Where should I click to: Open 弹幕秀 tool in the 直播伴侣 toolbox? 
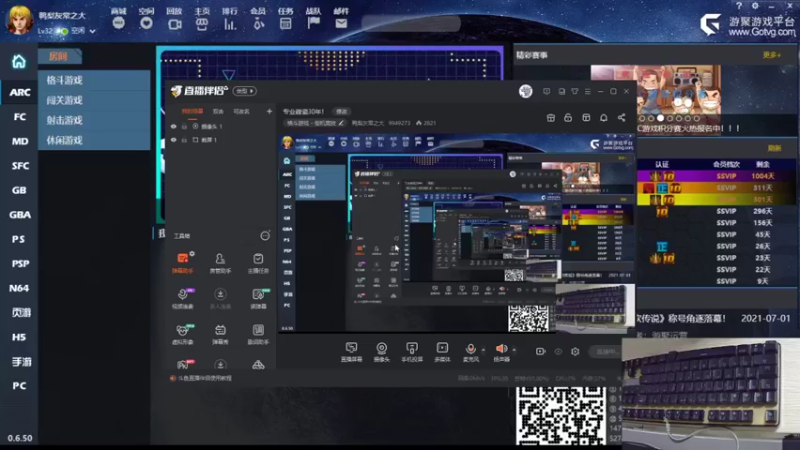pyautogui.click(x=220, y=334)
